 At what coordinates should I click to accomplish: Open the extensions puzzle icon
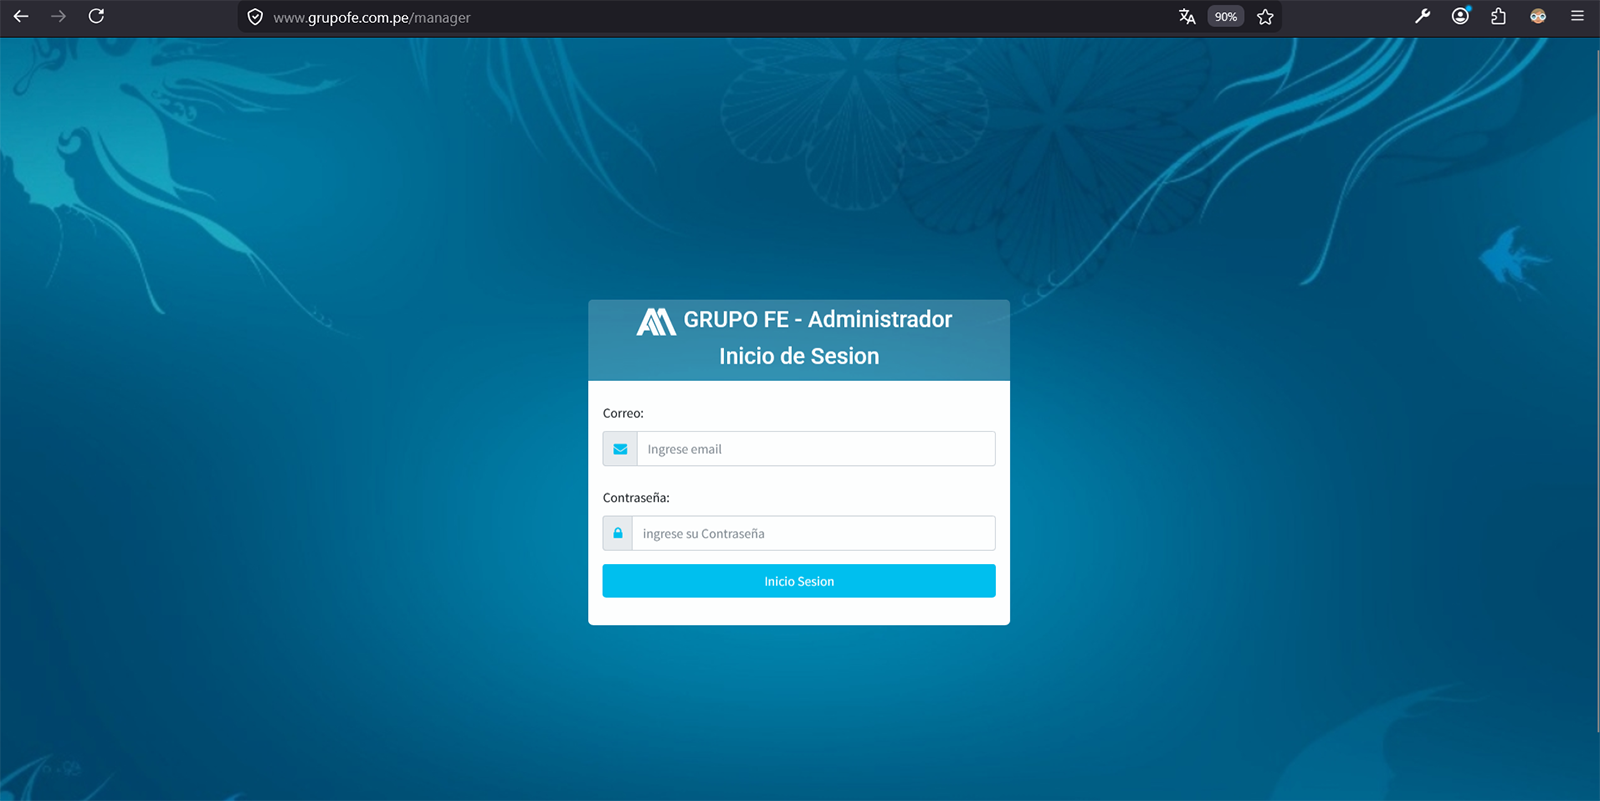point(1498,16)
